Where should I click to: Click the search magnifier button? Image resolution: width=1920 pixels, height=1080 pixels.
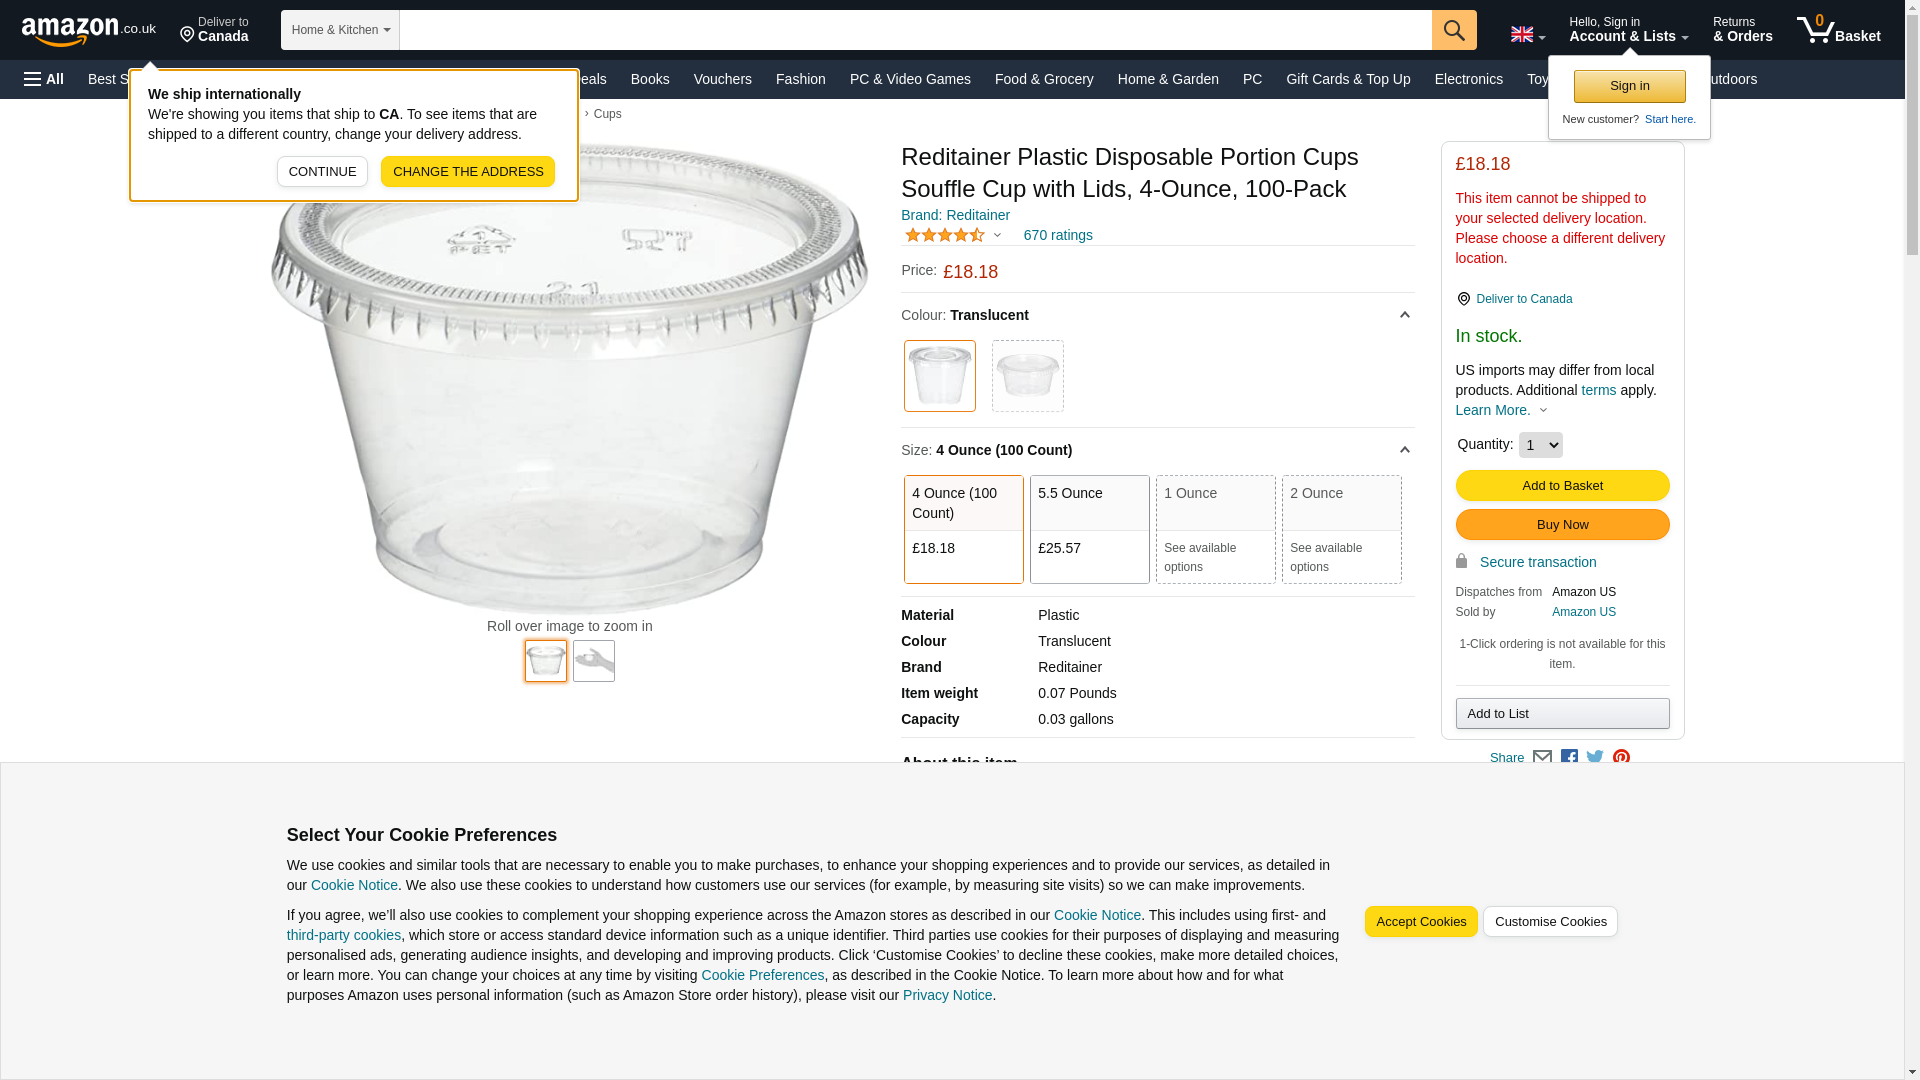1453,30
